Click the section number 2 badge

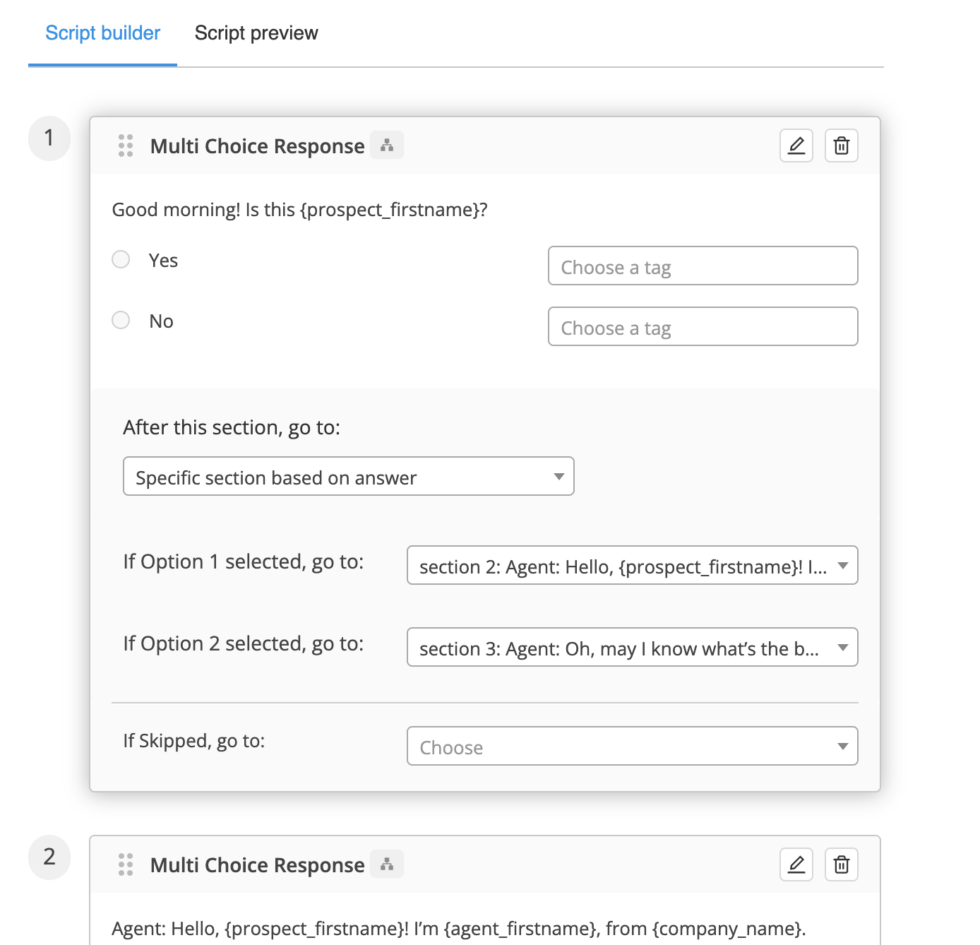coord(49,858)
